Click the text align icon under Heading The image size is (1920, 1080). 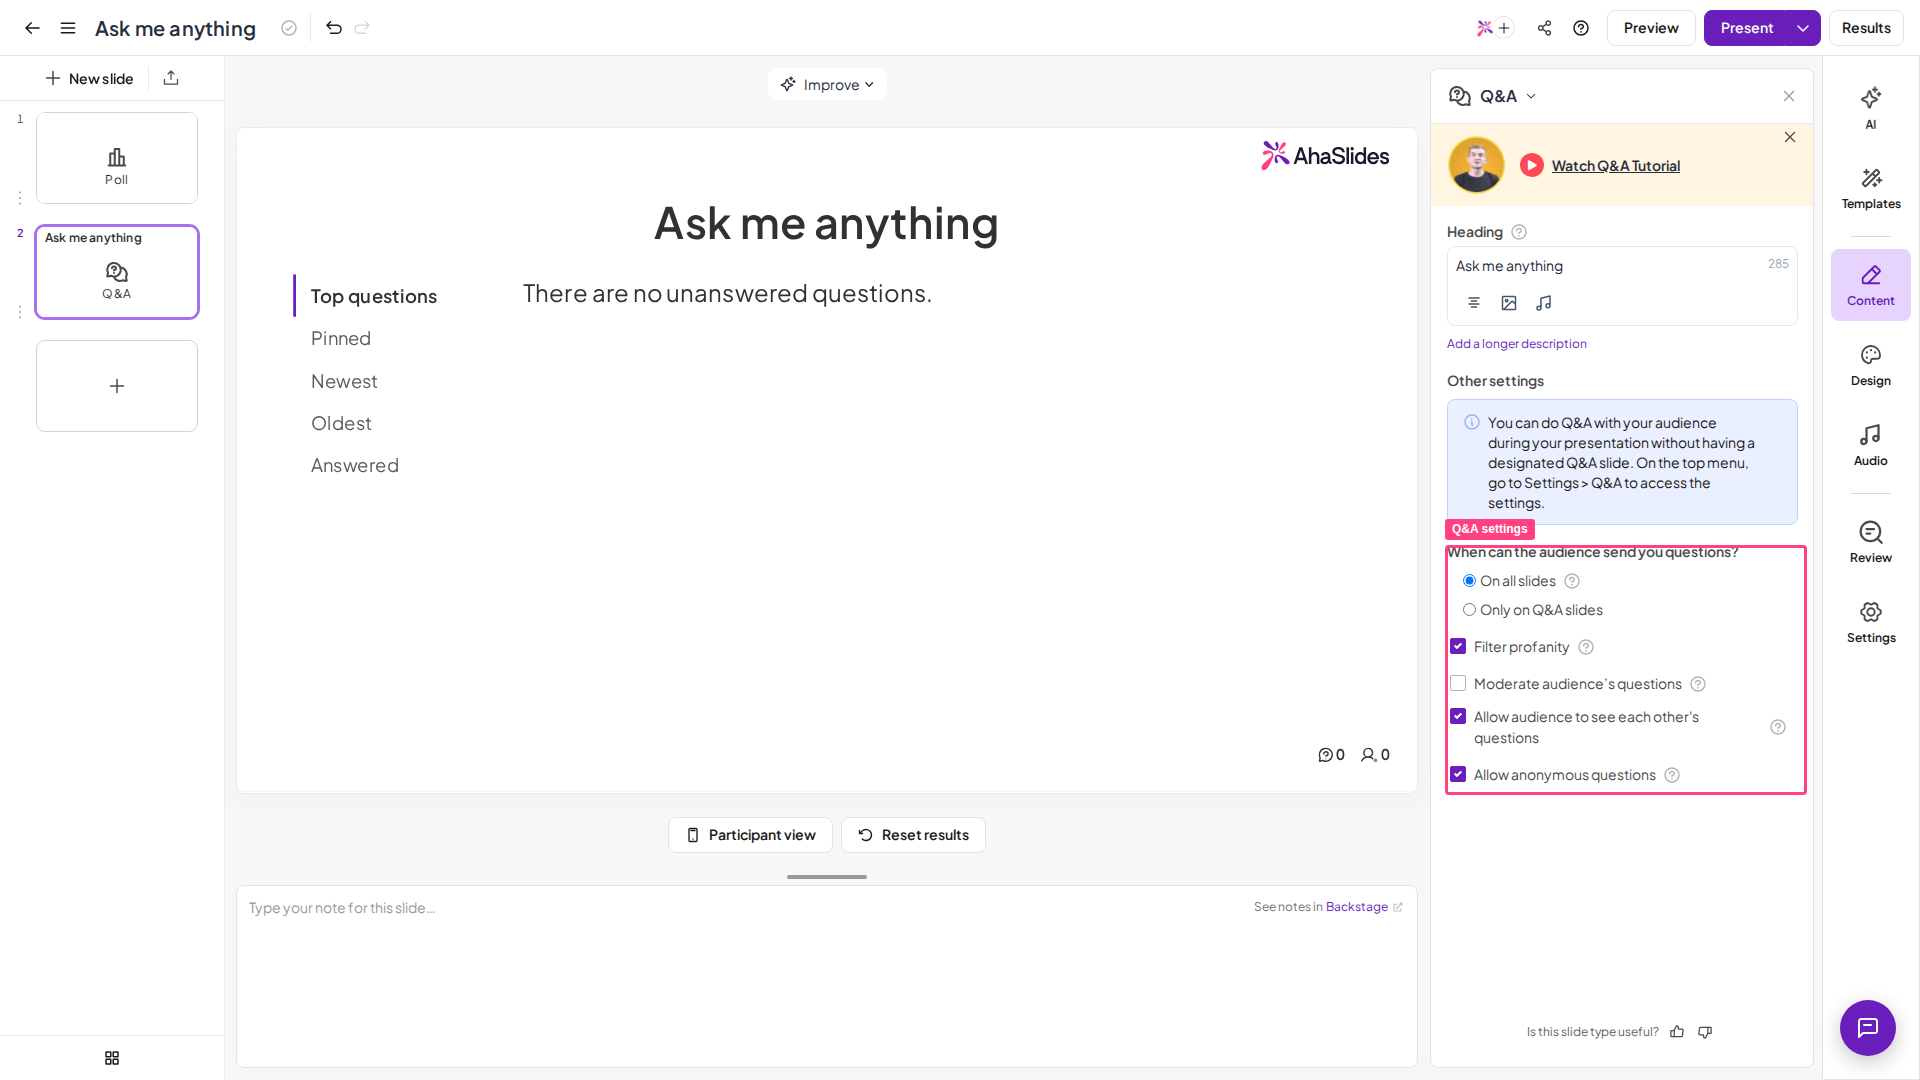[x=1474, y=303]
